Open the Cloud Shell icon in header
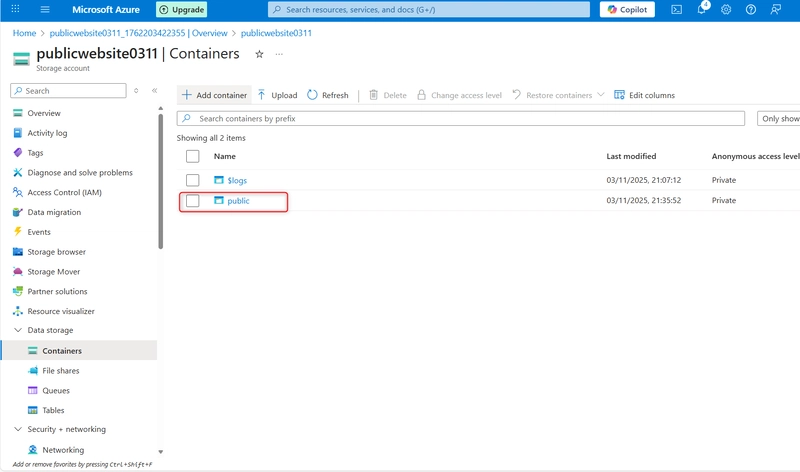The image size is (800, 472). 676,10
